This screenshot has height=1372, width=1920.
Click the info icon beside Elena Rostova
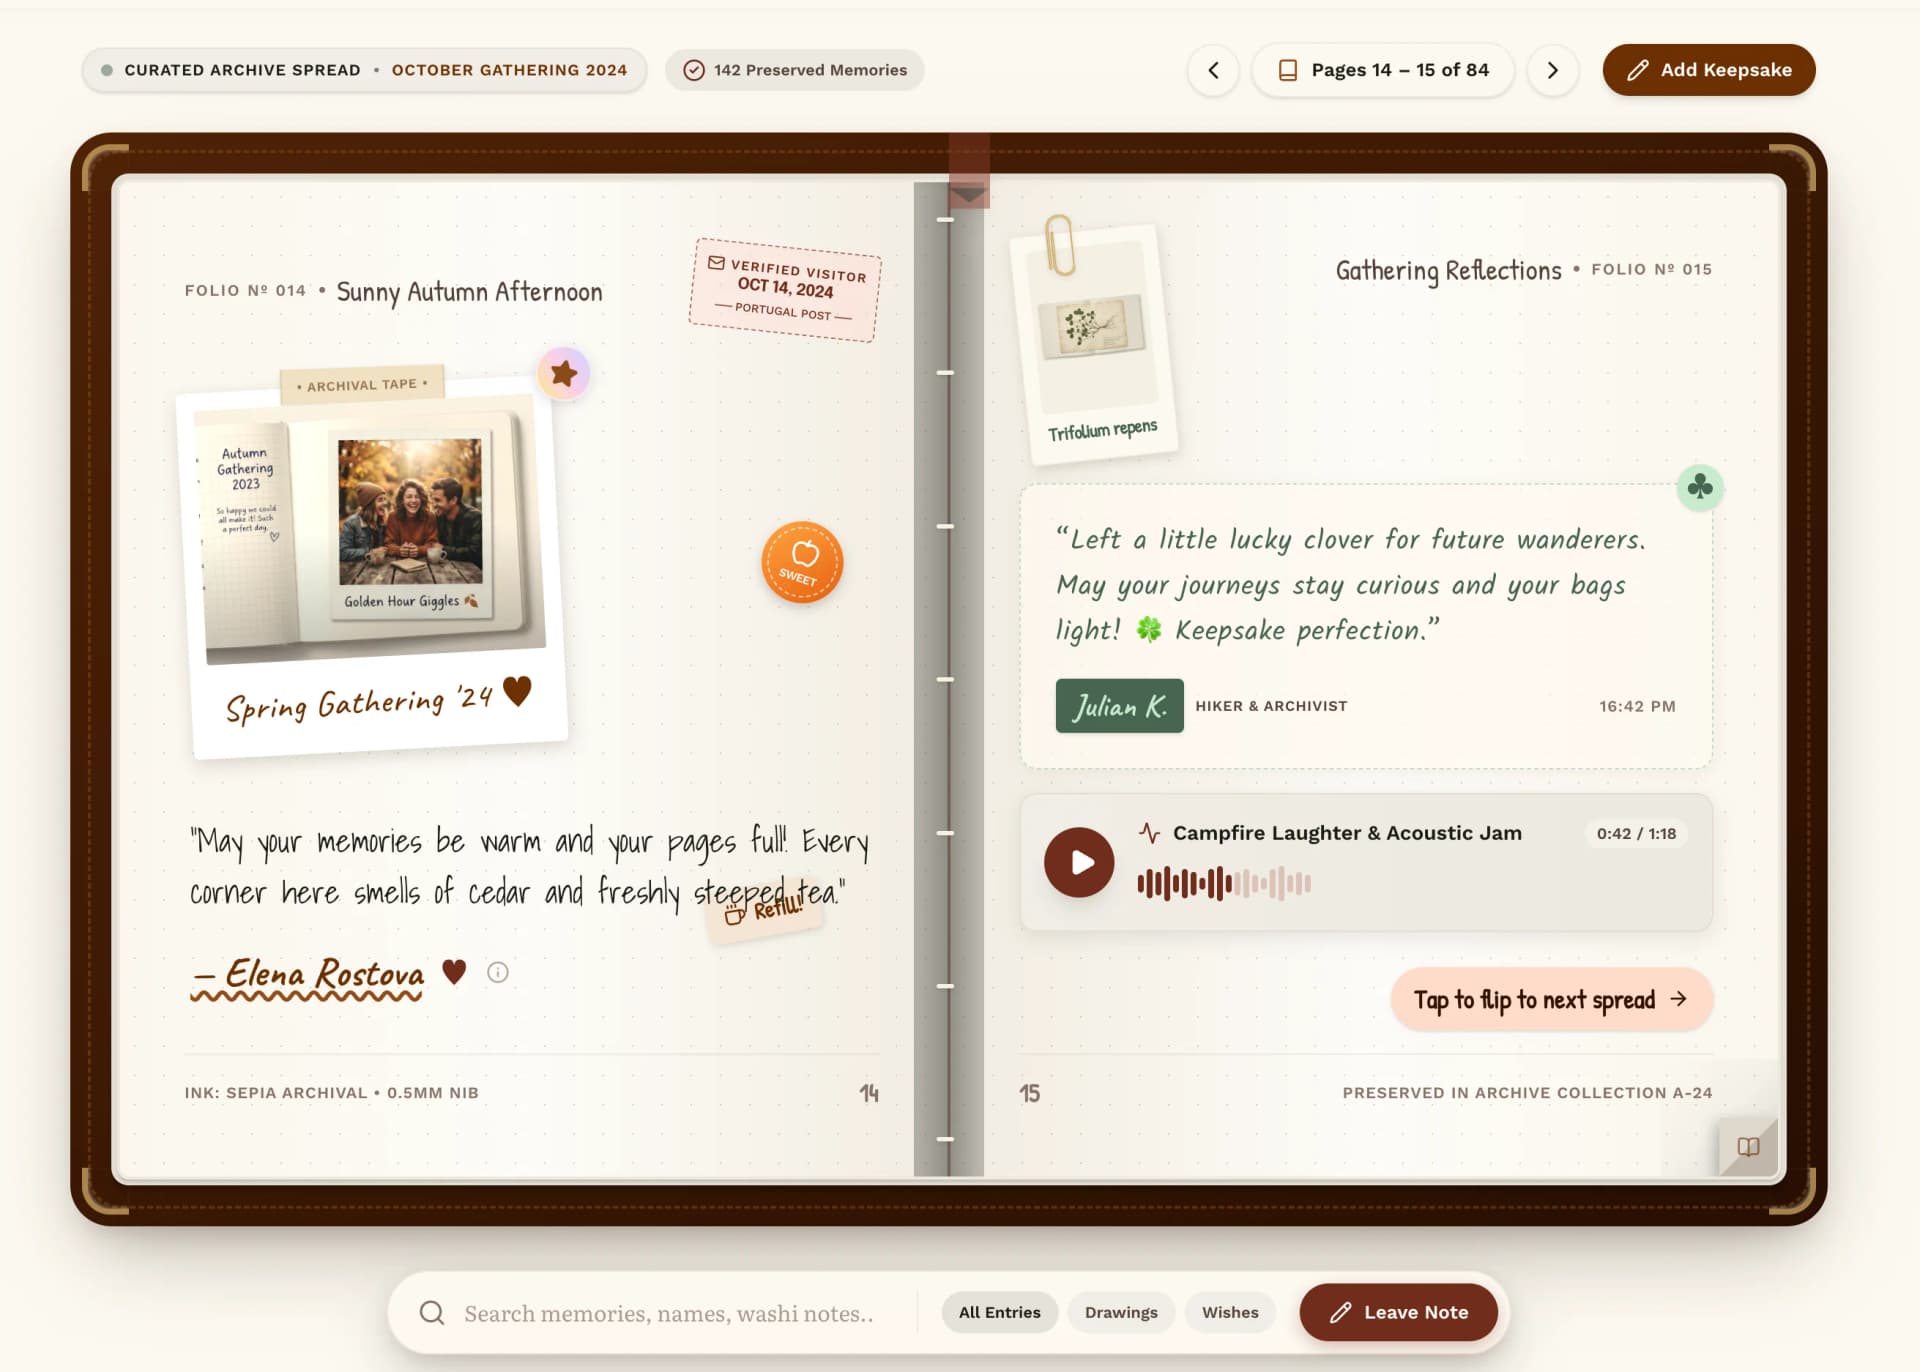point(497,972)
